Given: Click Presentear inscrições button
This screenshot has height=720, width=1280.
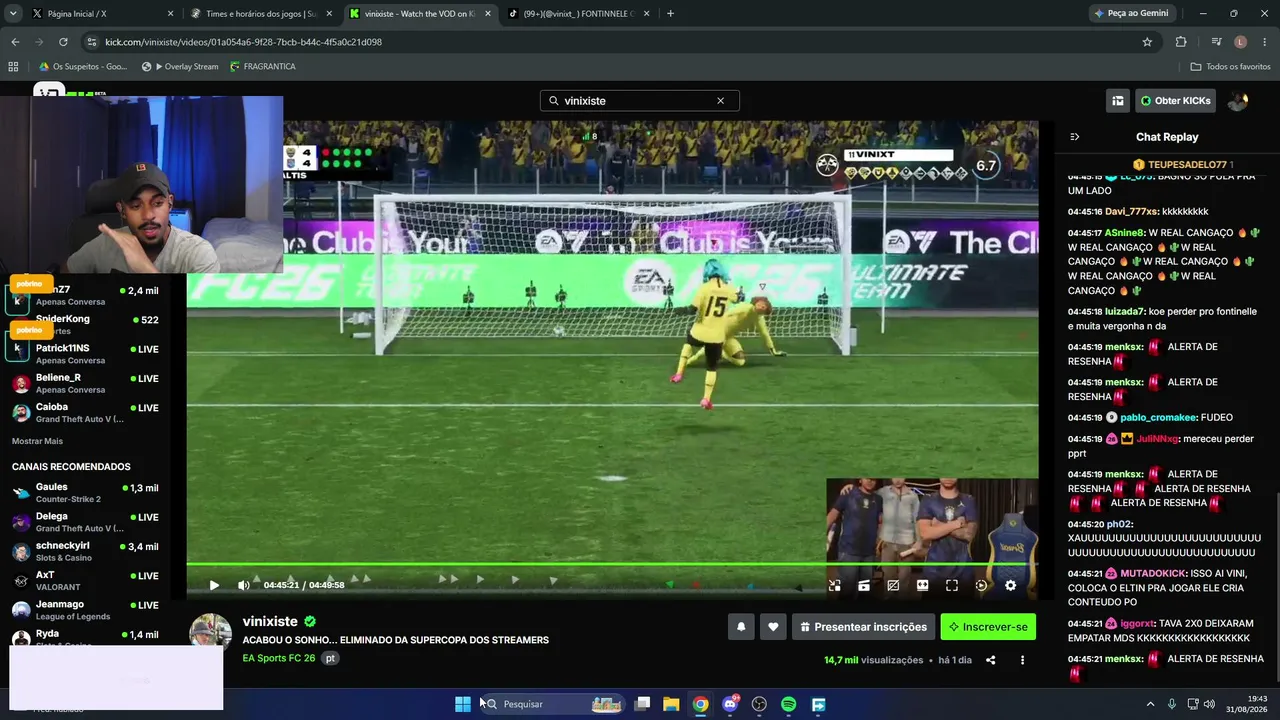Looking at the screenshot, I should 864,627.
